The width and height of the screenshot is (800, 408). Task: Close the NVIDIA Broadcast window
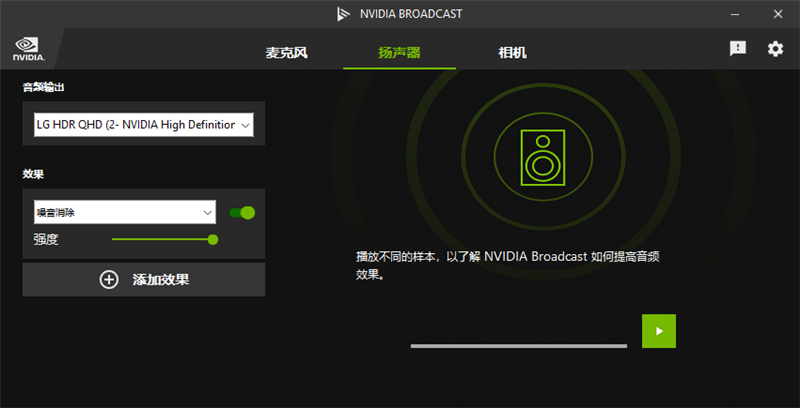(777, 14)
